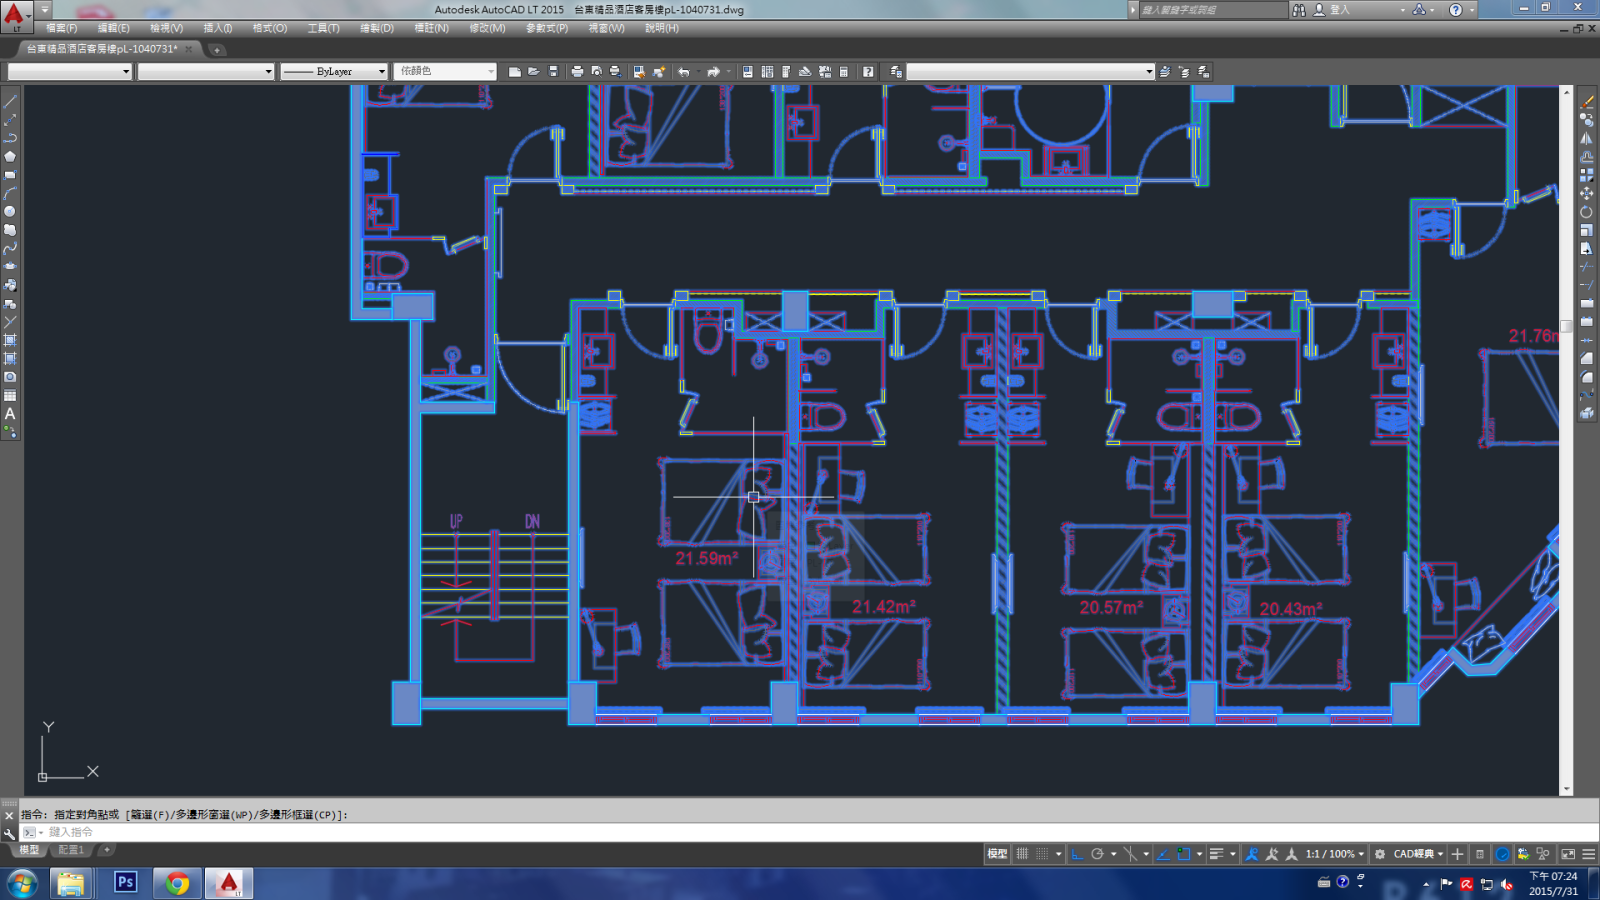The image size is (1600, 900).
Task: Select the Move modify tool
Action: click(1587, 194)
